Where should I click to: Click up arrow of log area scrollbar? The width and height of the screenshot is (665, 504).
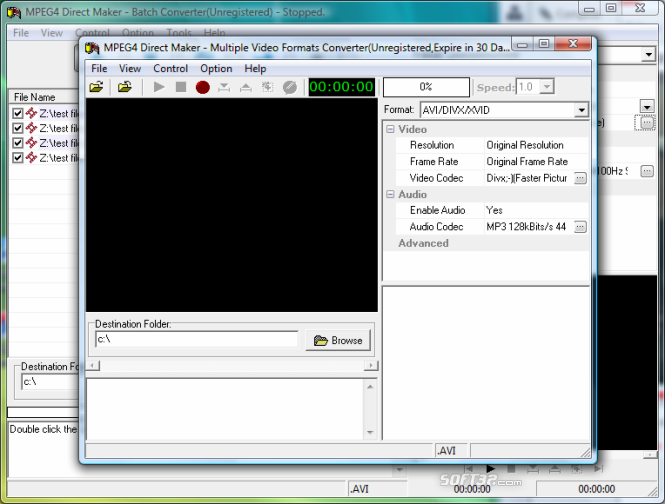(370, 387)
